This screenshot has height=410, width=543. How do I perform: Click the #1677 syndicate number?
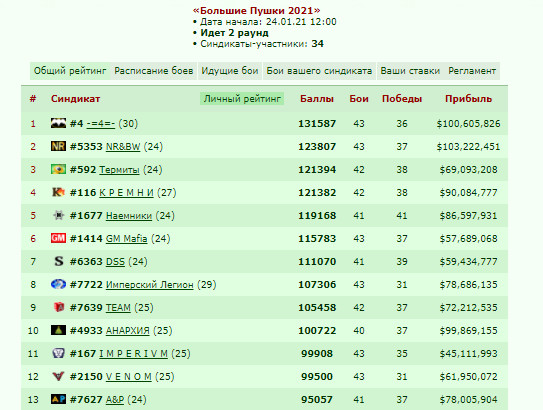point(86,216)
